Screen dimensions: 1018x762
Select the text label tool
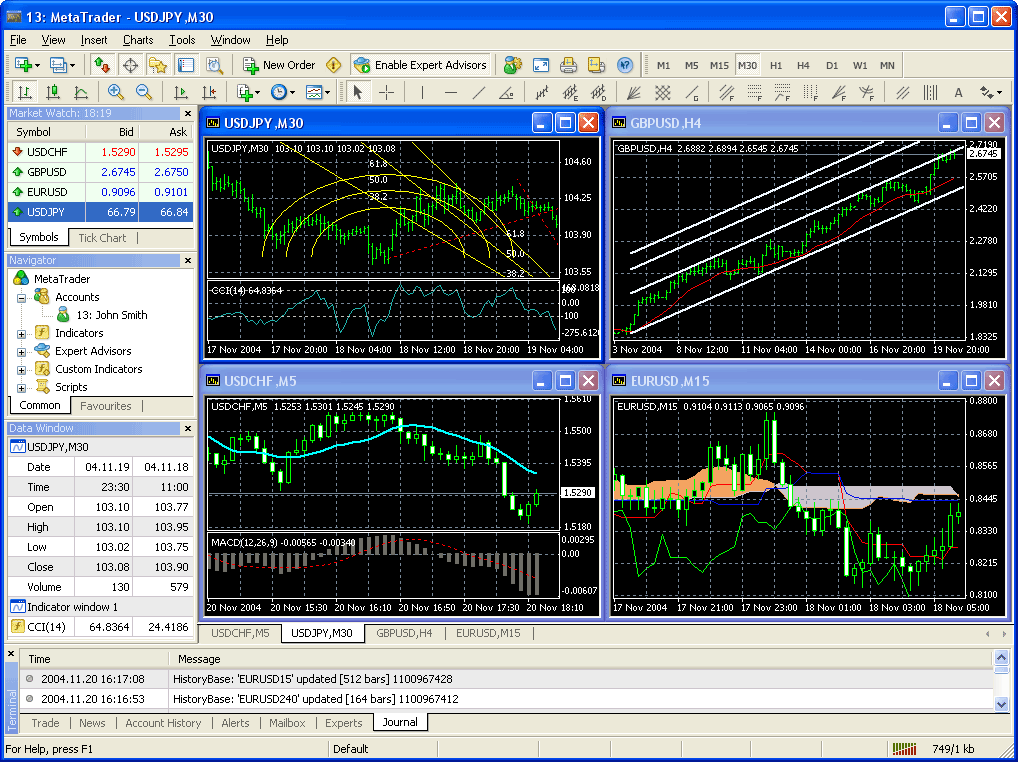958,92
